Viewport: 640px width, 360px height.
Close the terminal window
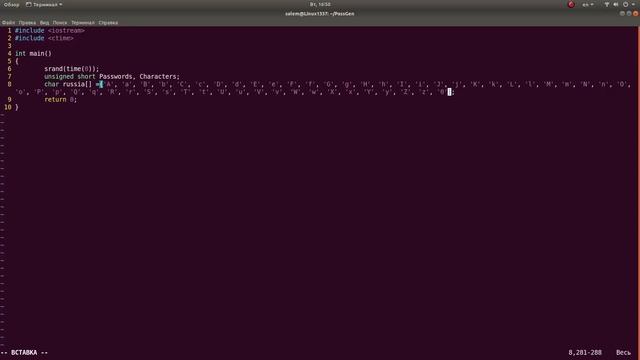click(636, 13)
